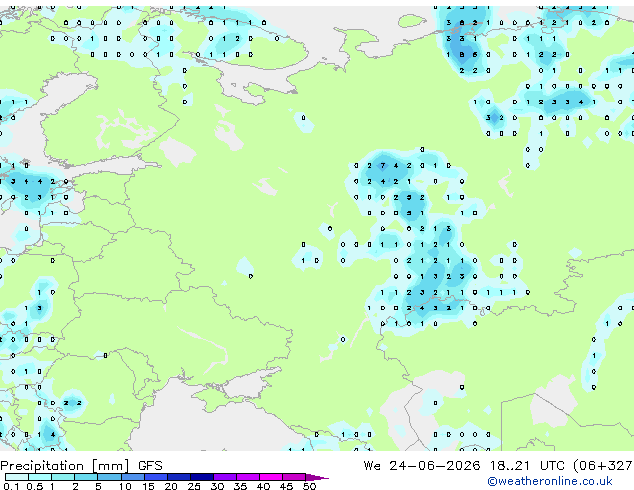Choose the 40–45 mm bright magenta legend swatch
This screenshot has width=634, height=490.
tap(271, 477)
